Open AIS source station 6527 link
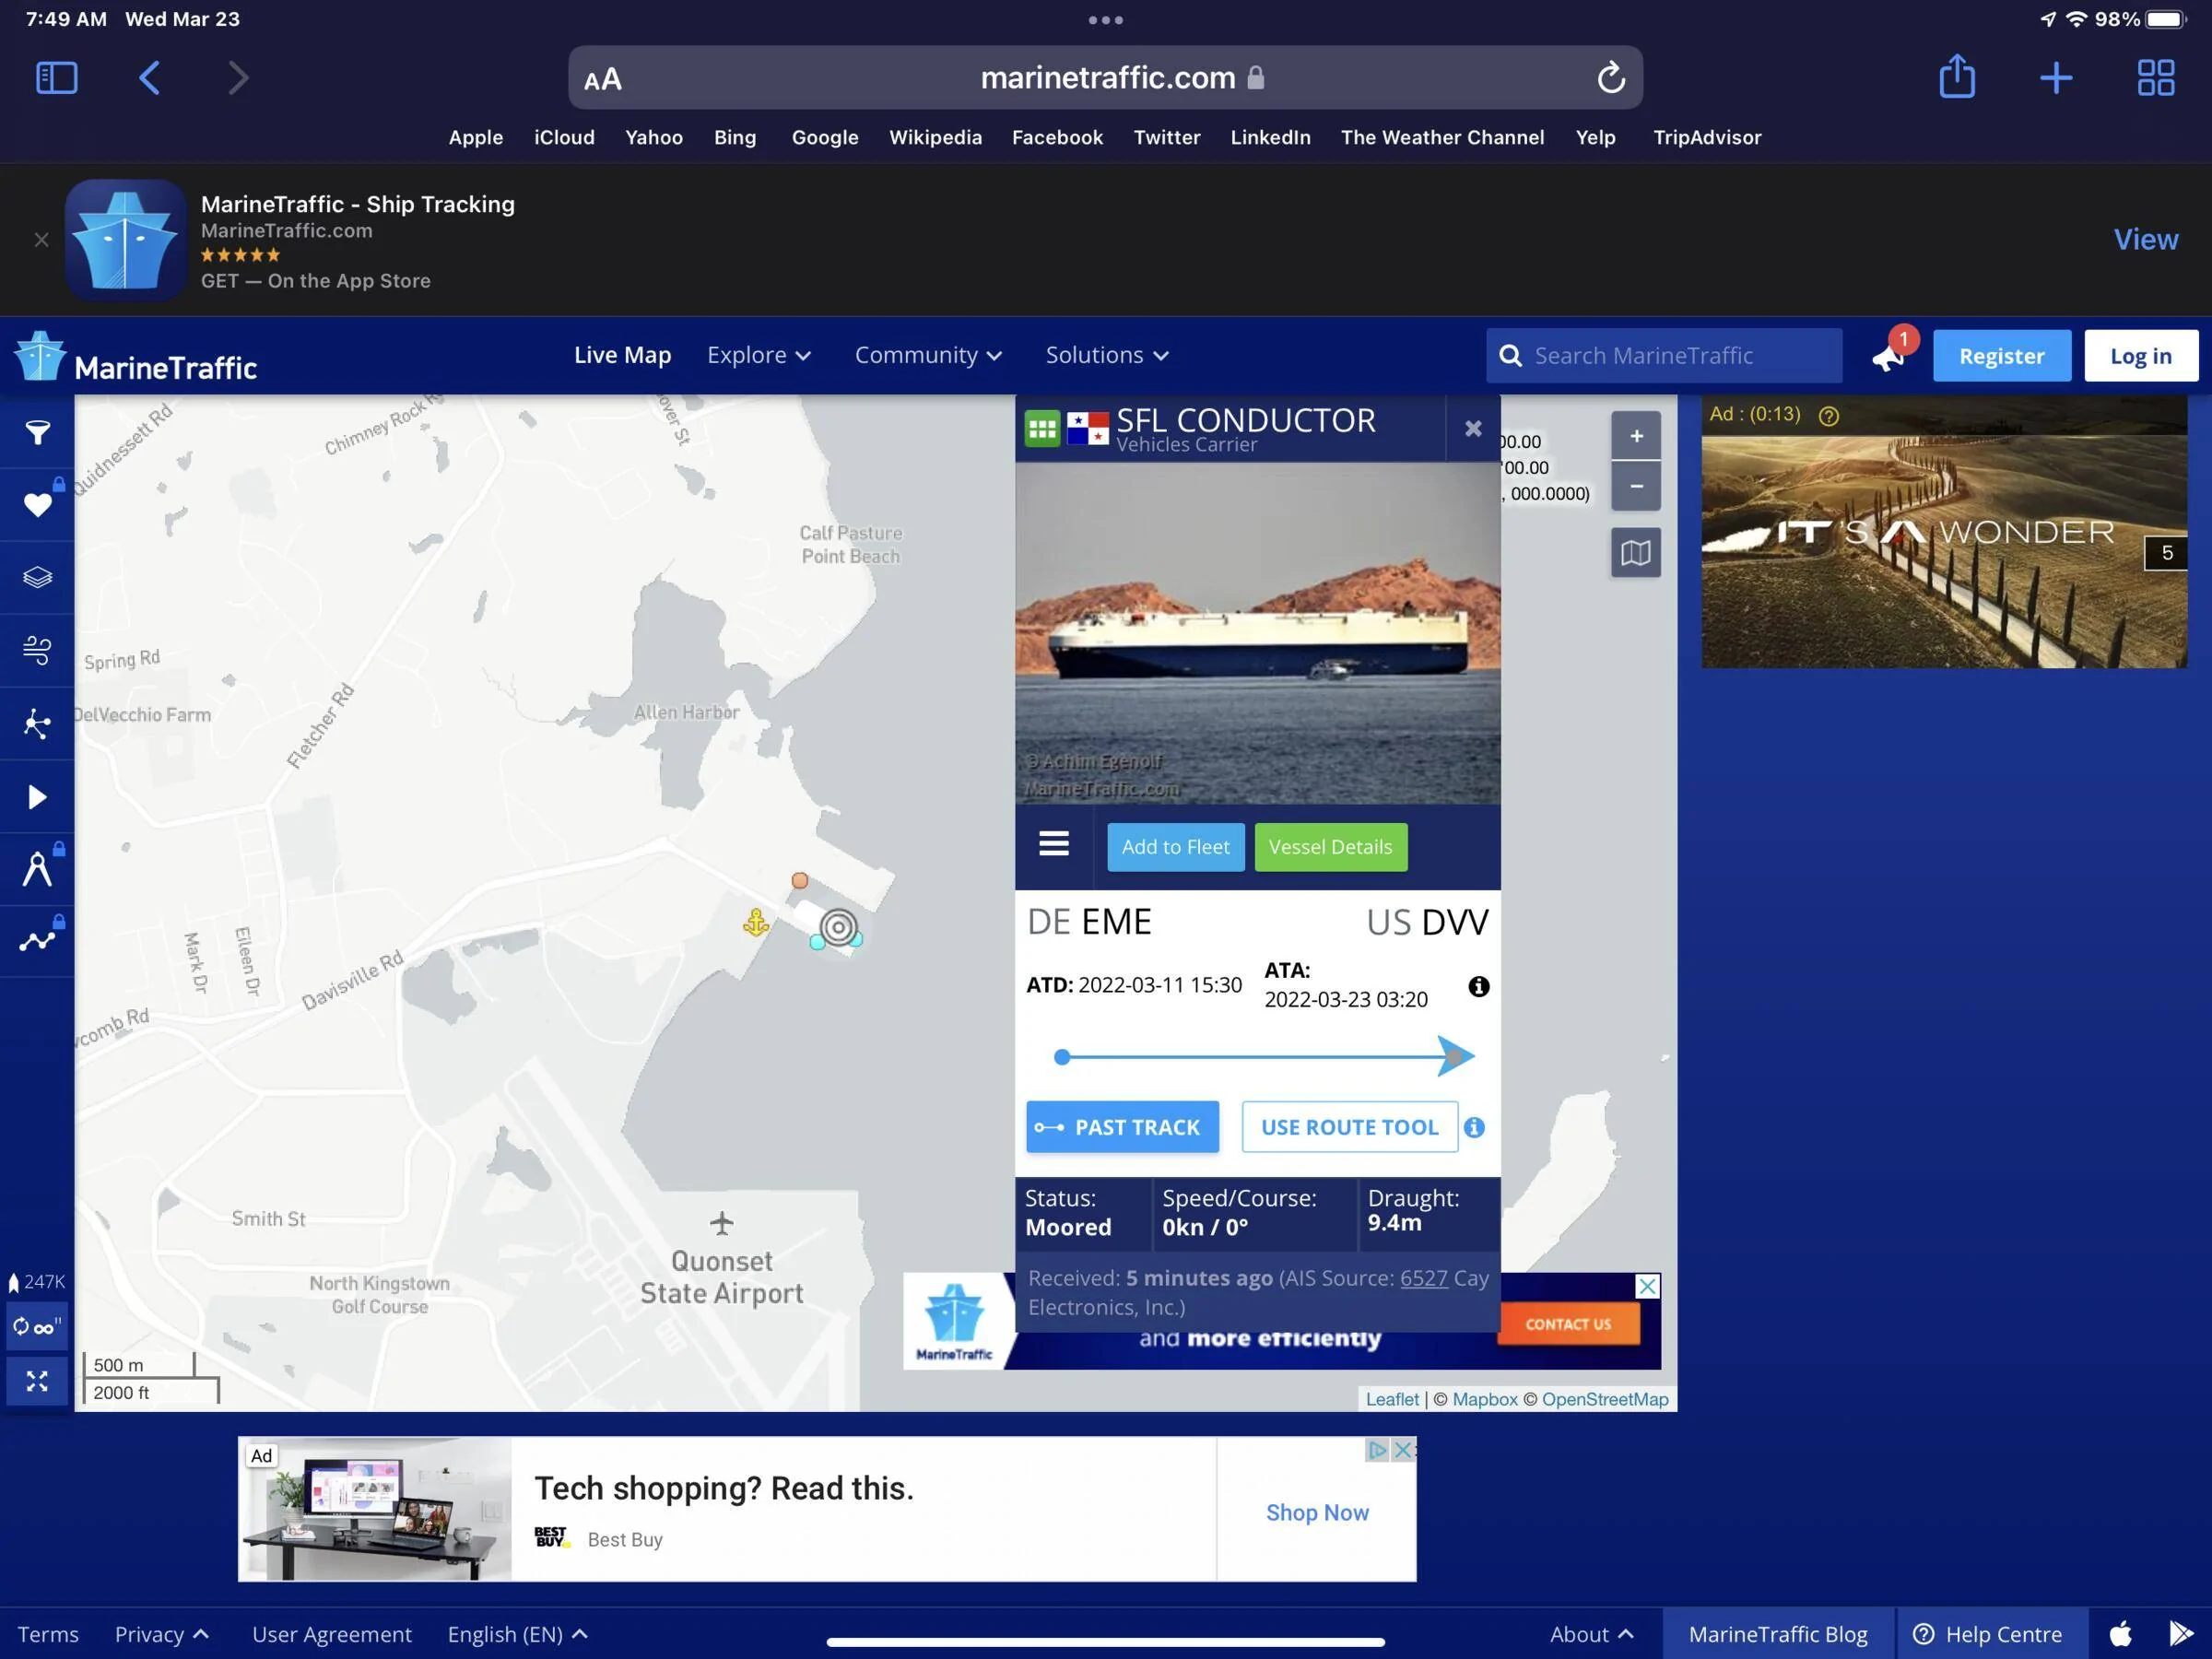This screenshot has width=2212, height=1659. pos(1423,1278)
